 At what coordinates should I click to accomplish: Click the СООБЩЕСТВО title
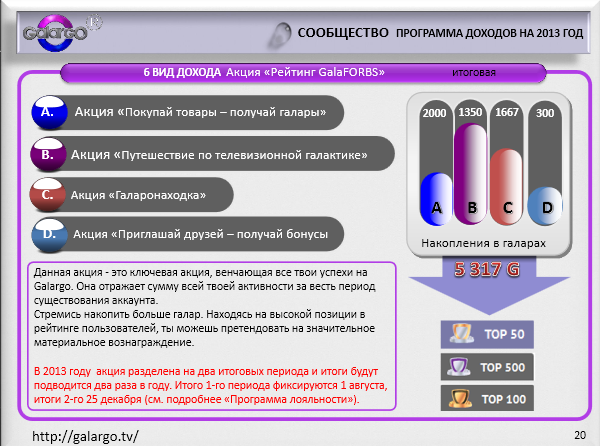click(x=343, y=33)
